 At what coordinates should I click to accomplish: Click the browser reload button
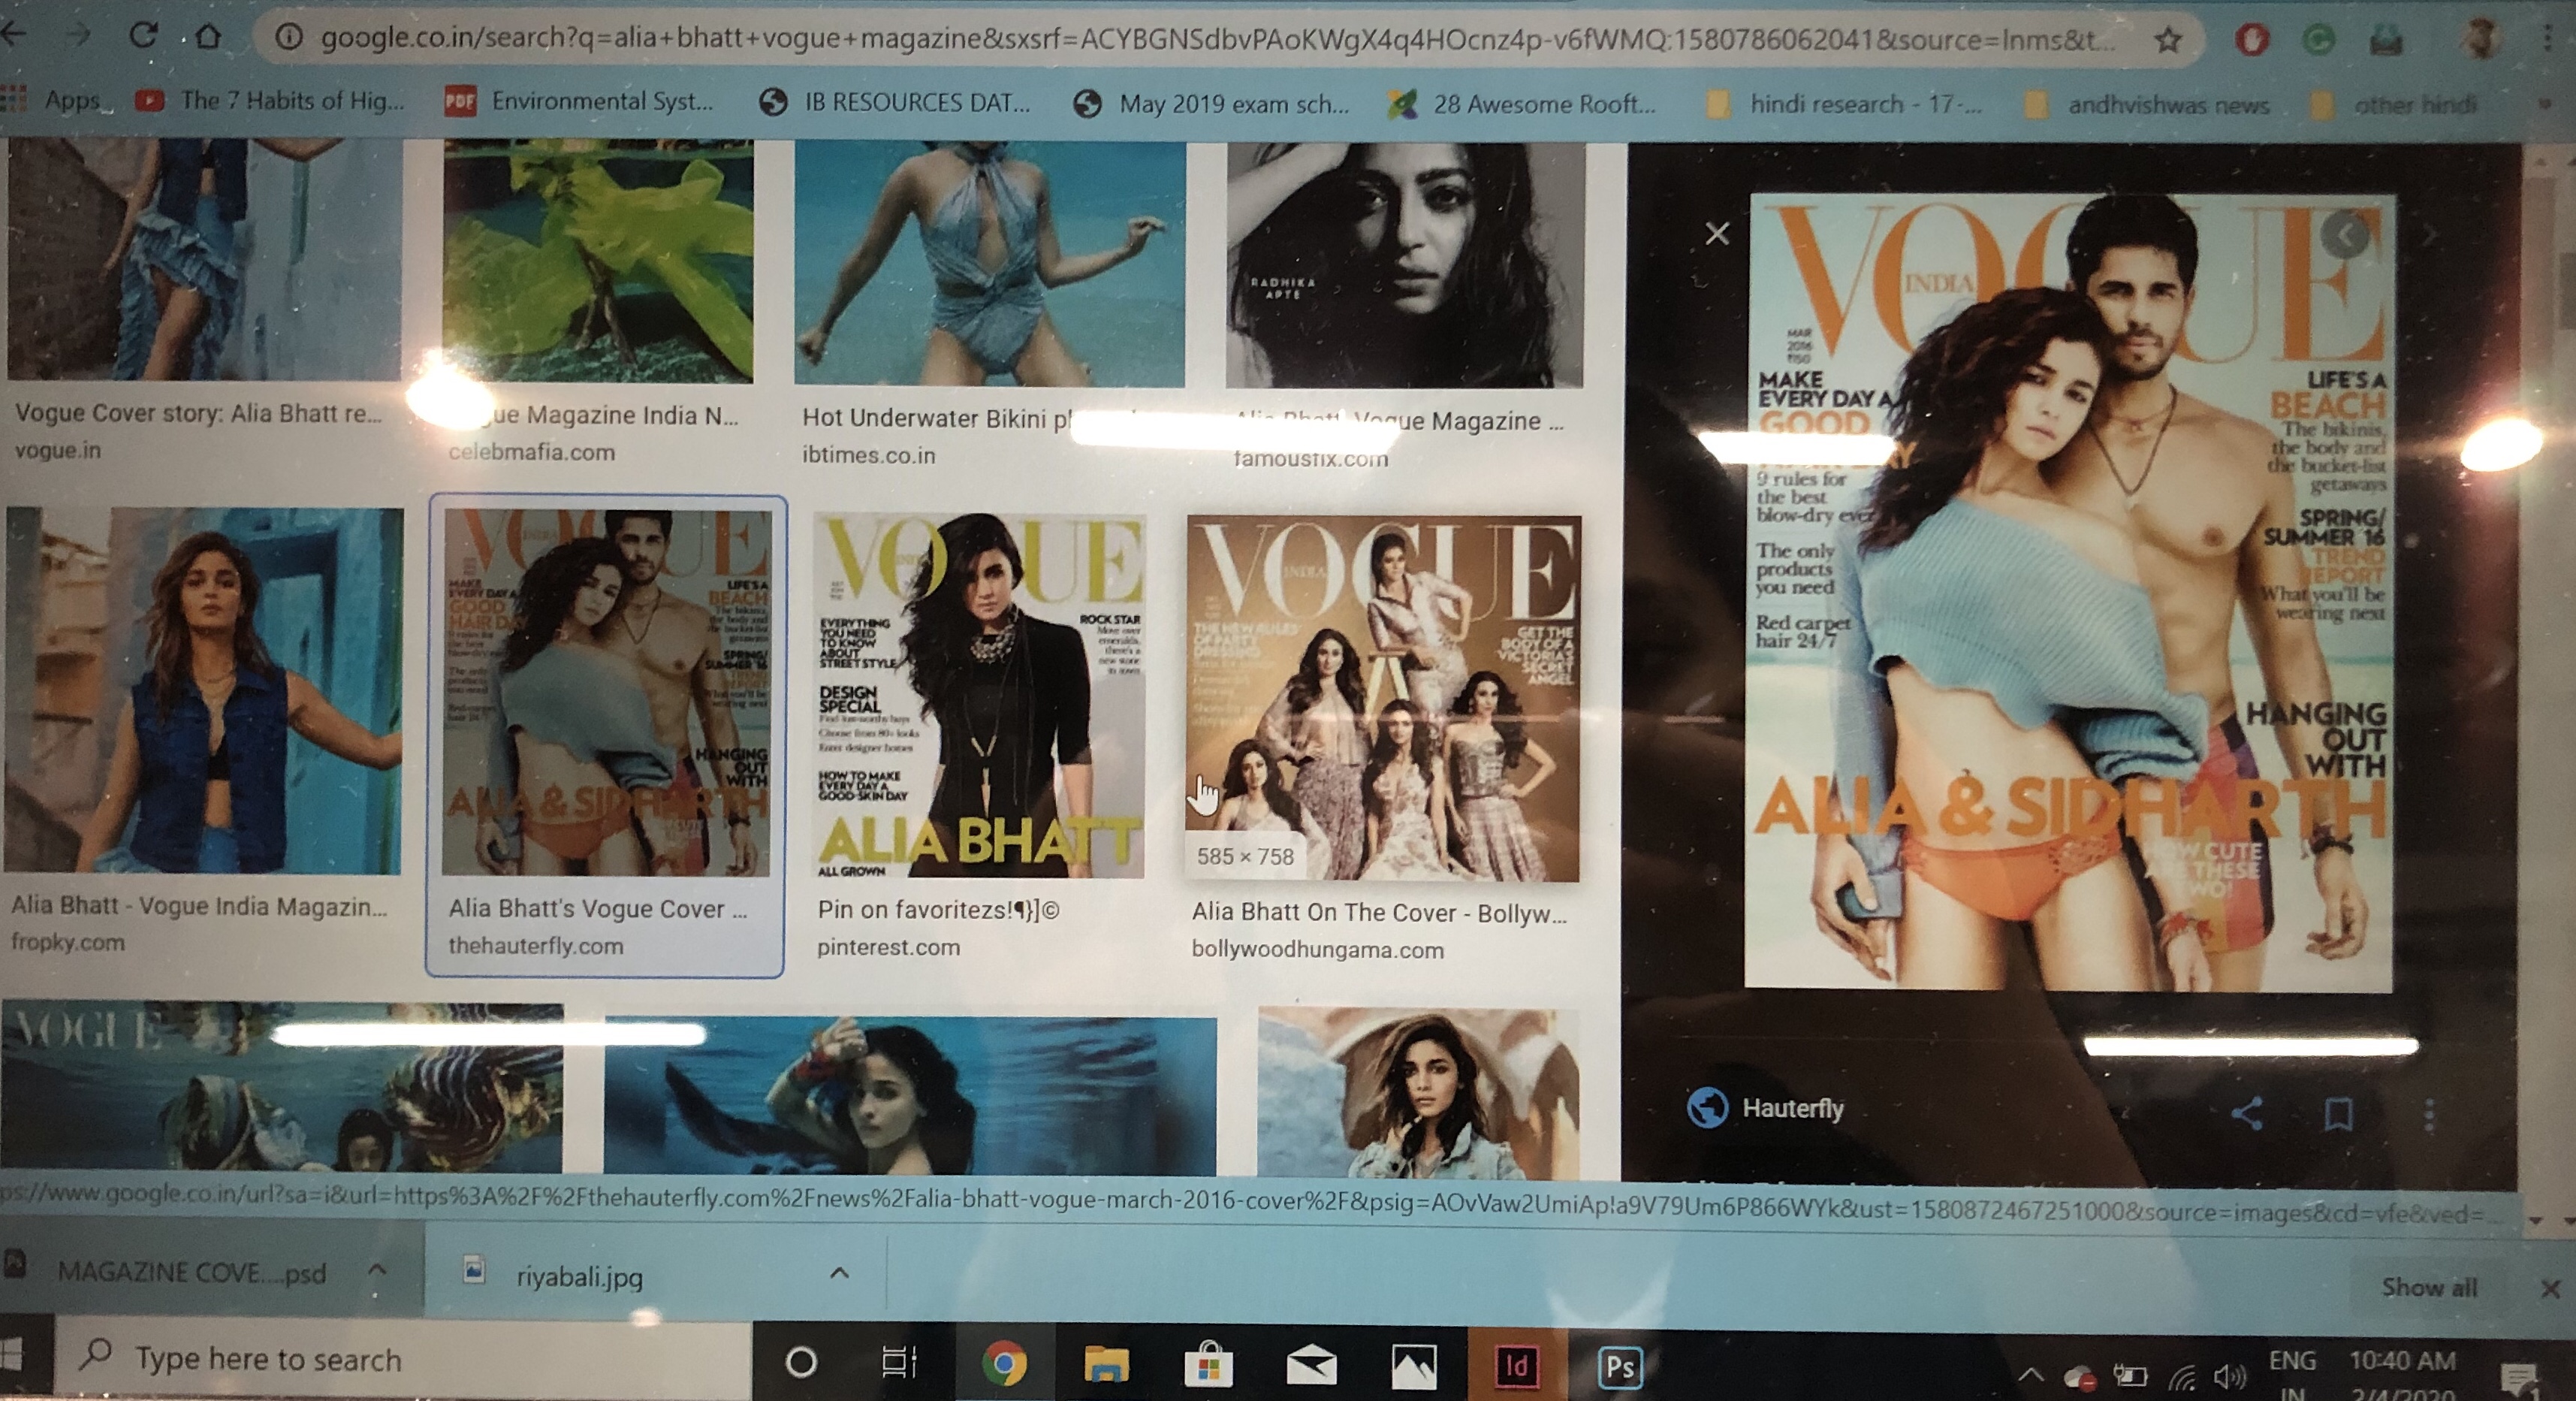(143, 36)
